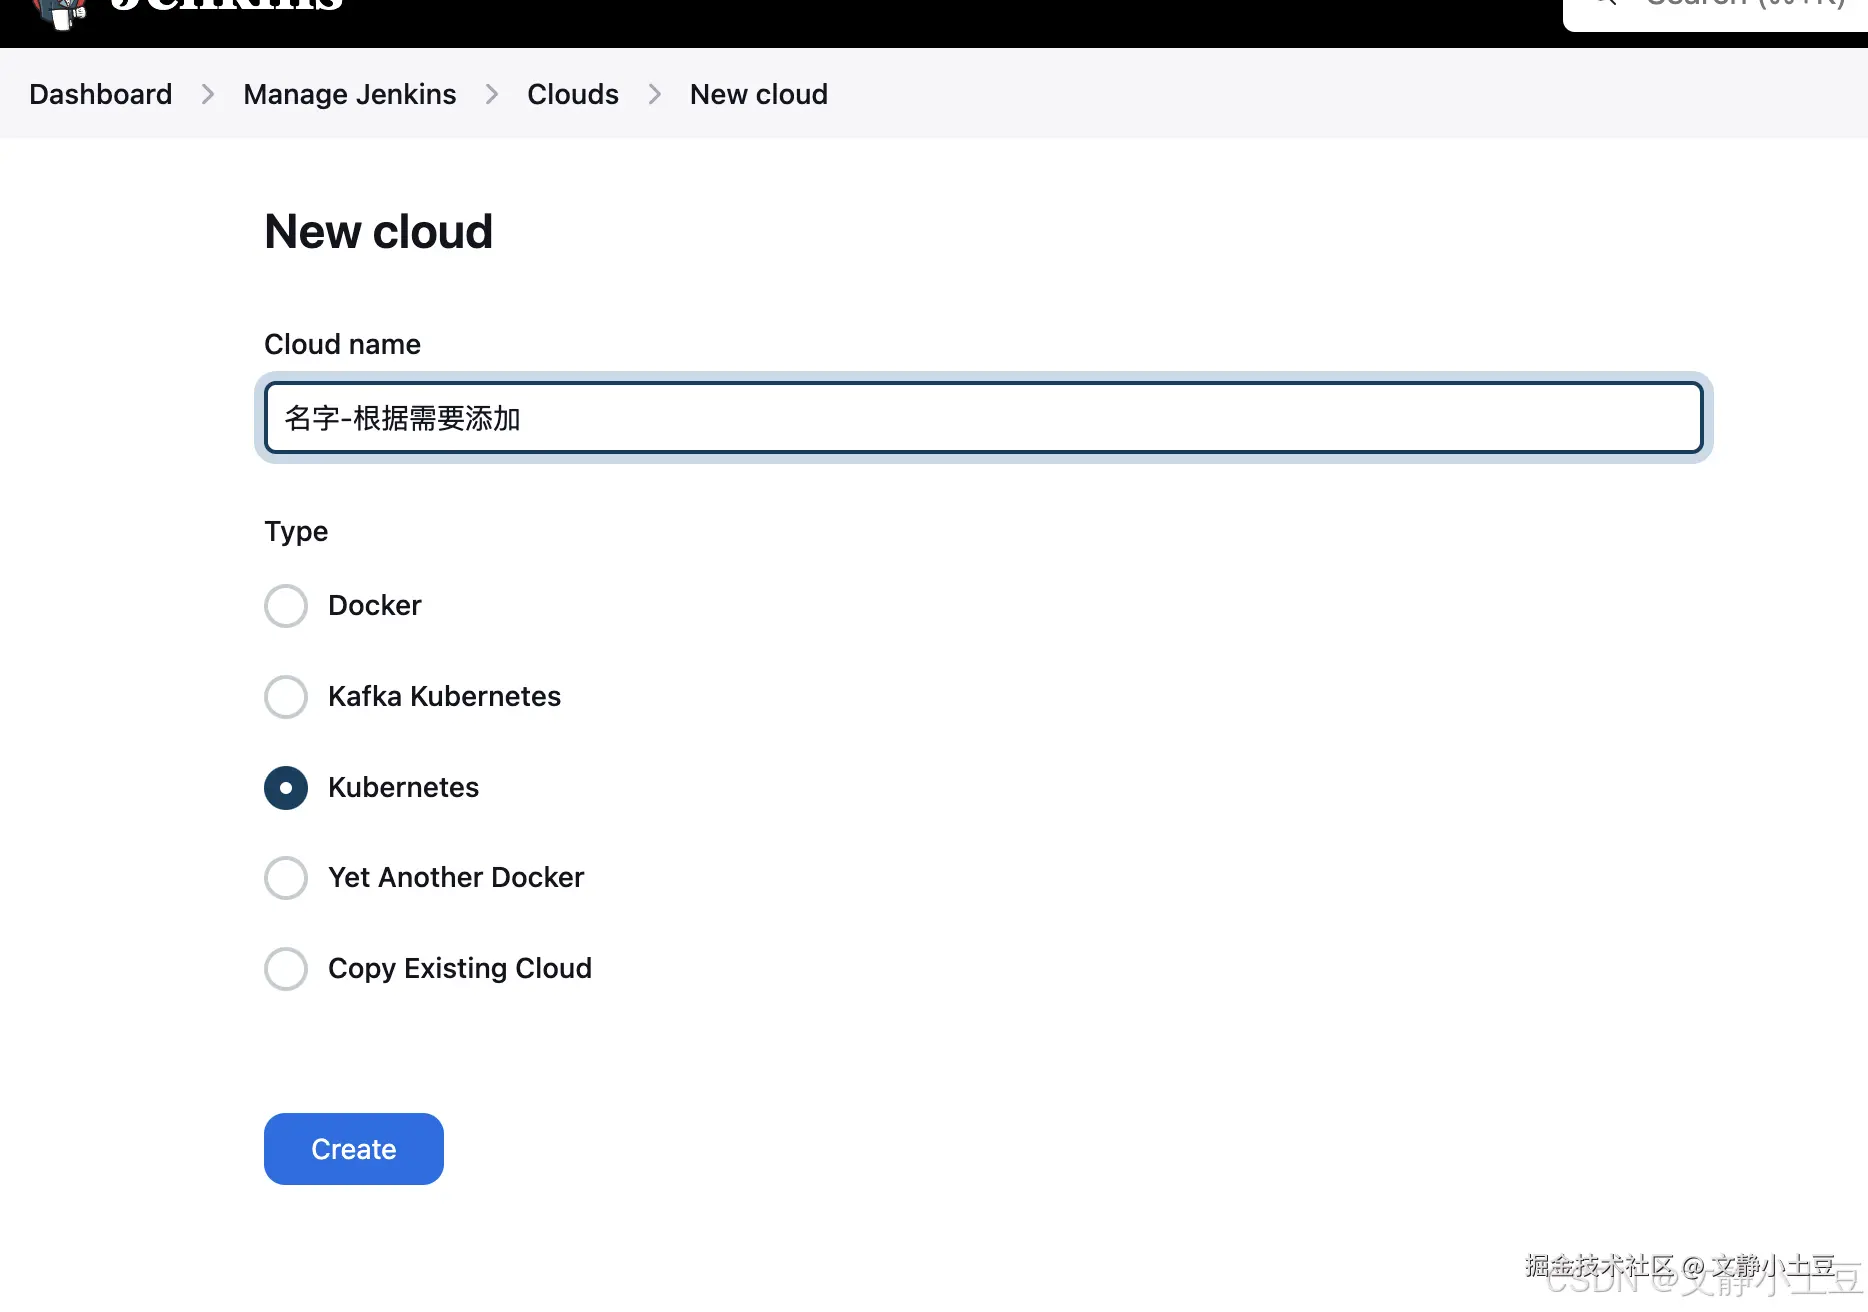Expand the chevron after Manage Jenkins

point(492,94)
